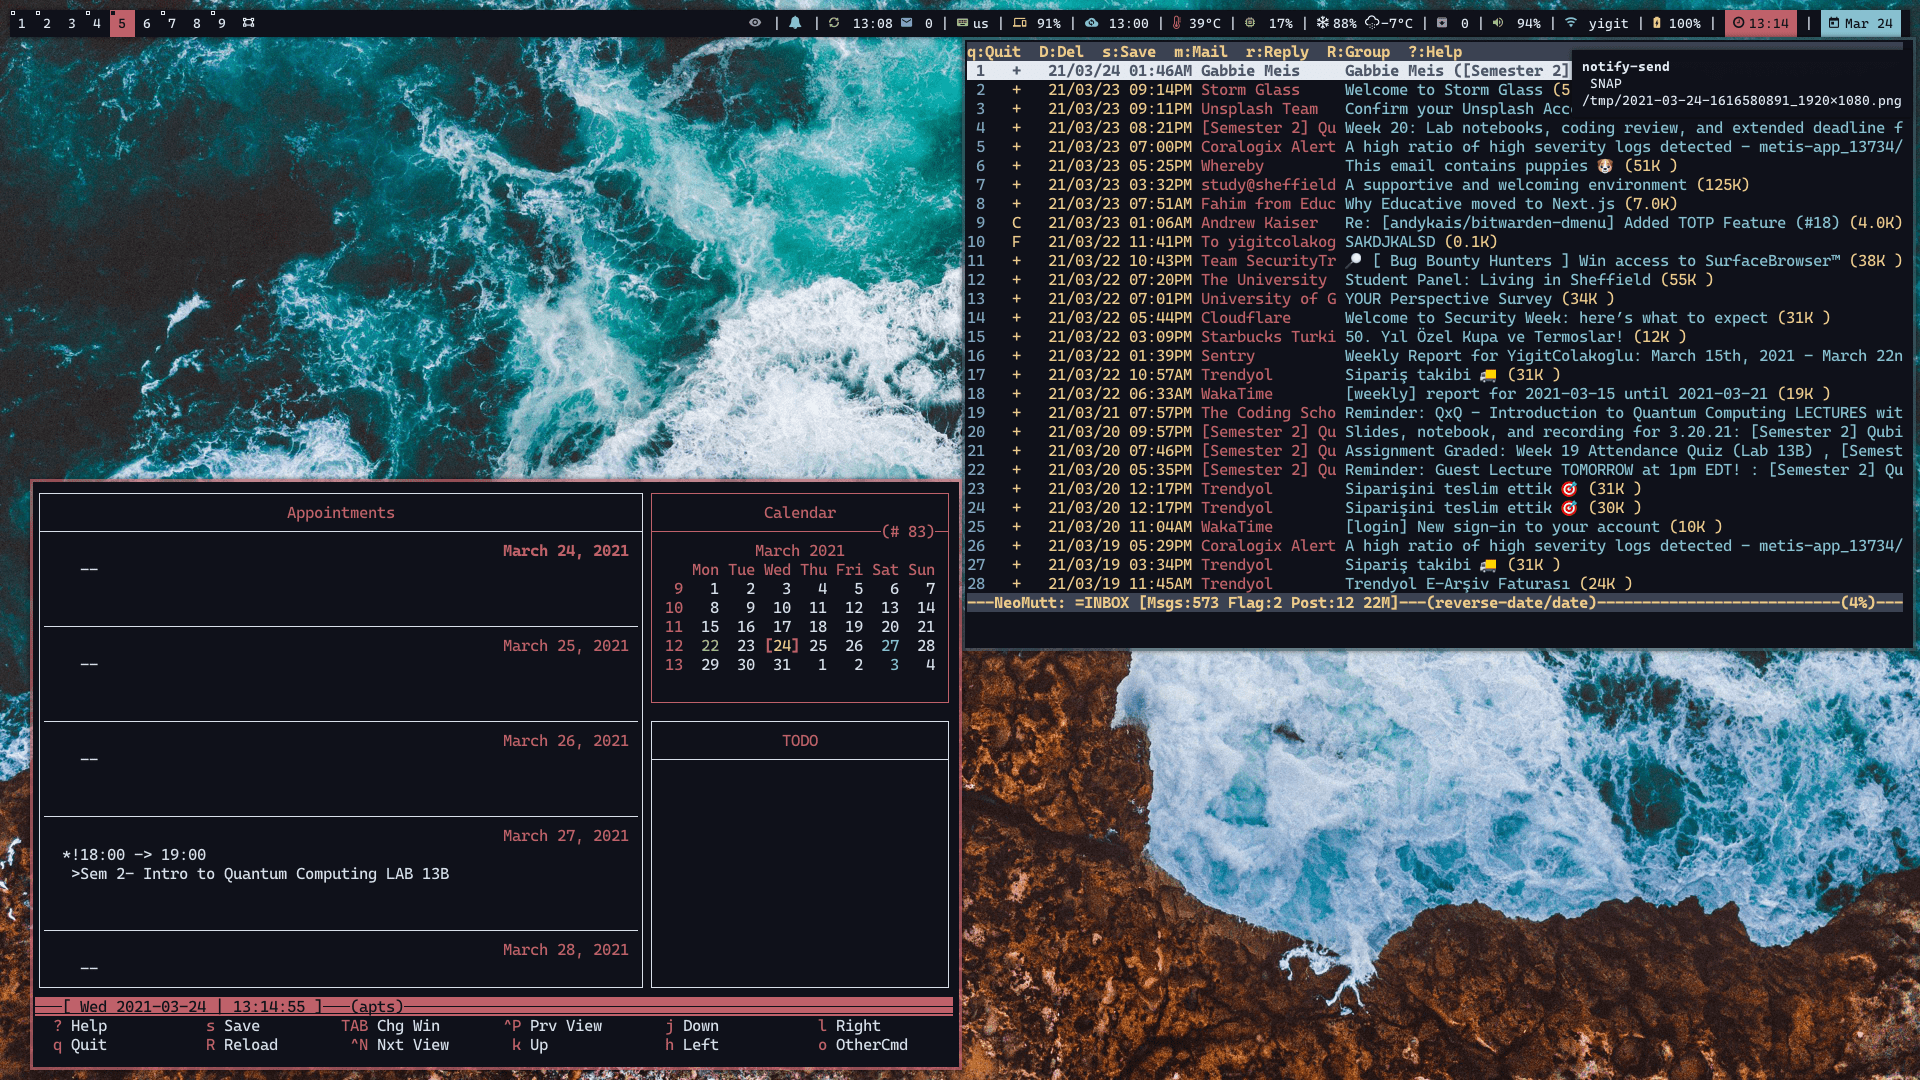Select day 27 in the March calendar
This screenshot has width=1920, height=1080.
890,646
